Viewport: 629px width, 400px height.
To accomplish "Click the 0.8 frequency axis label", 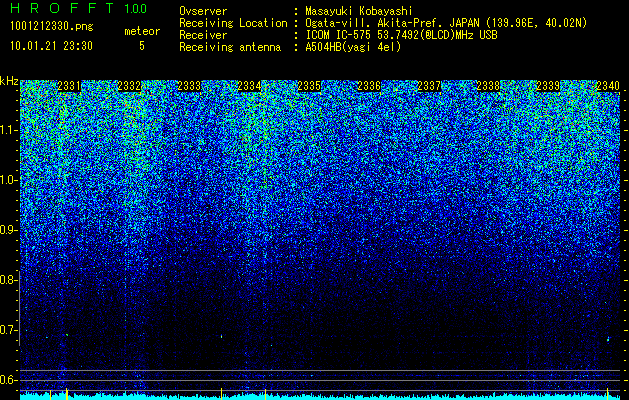I will click(7, 280).
